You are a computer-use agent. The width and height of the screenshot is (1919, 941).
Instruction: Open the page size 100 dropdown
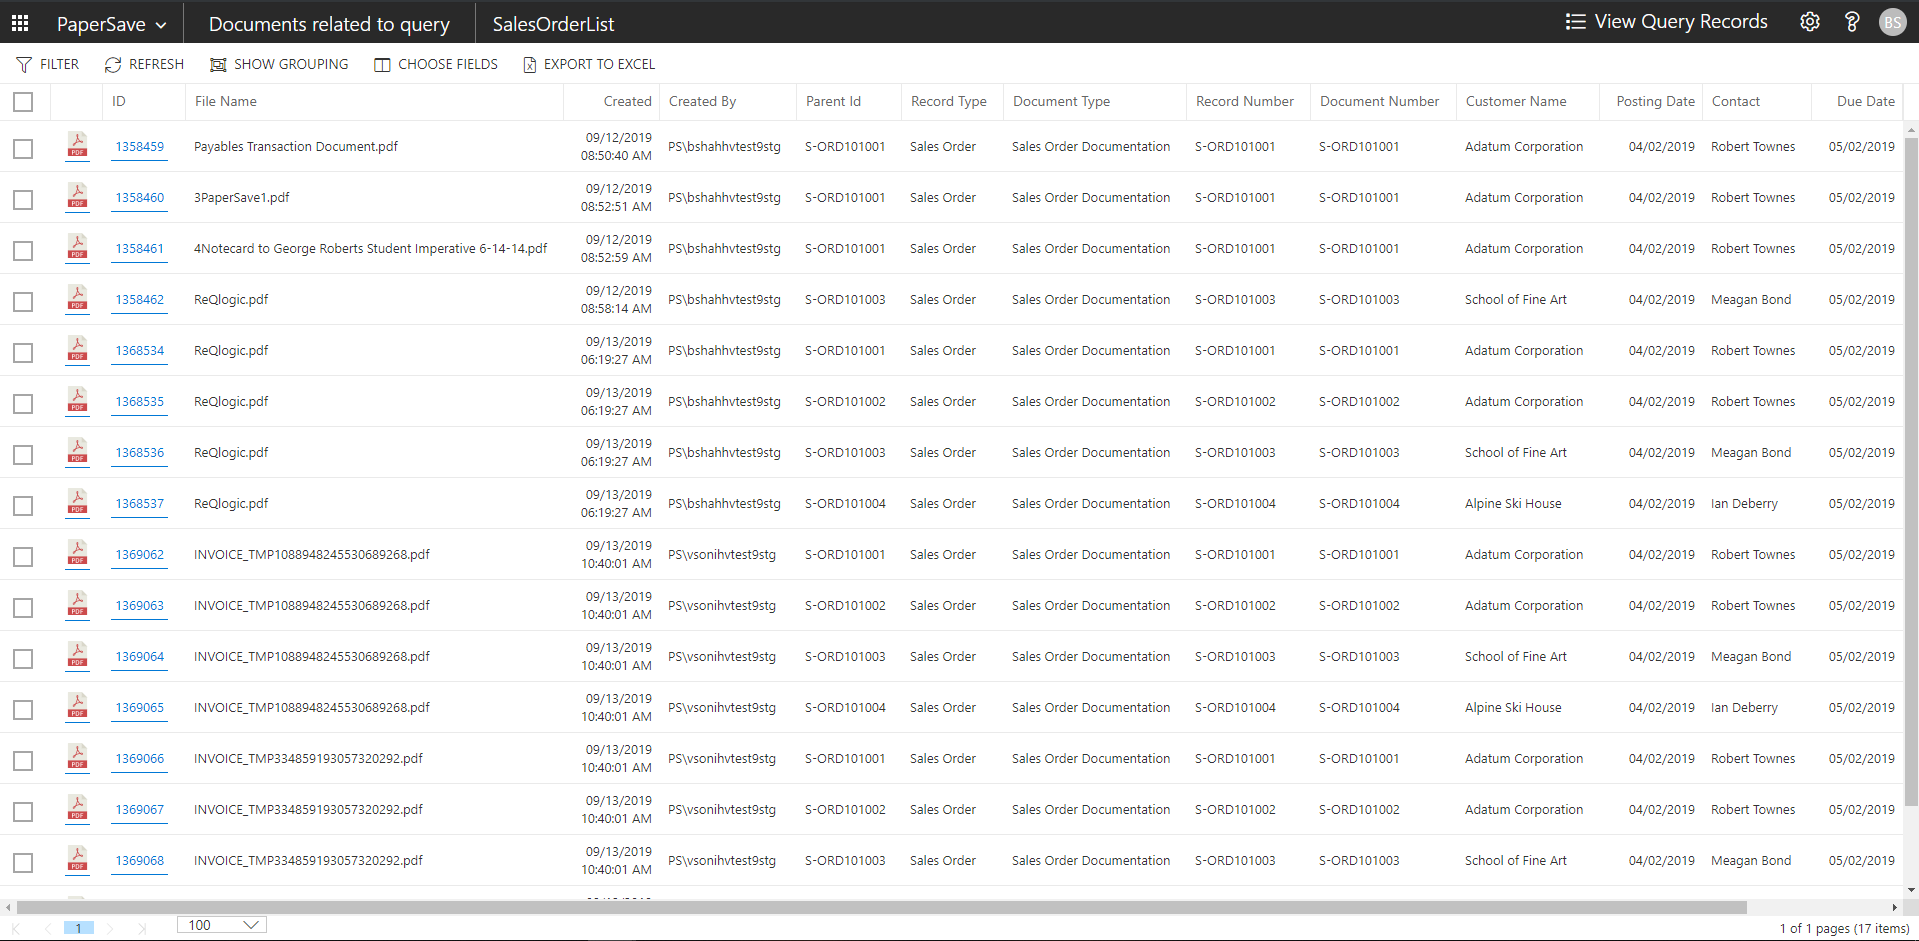tap(222, 925)
